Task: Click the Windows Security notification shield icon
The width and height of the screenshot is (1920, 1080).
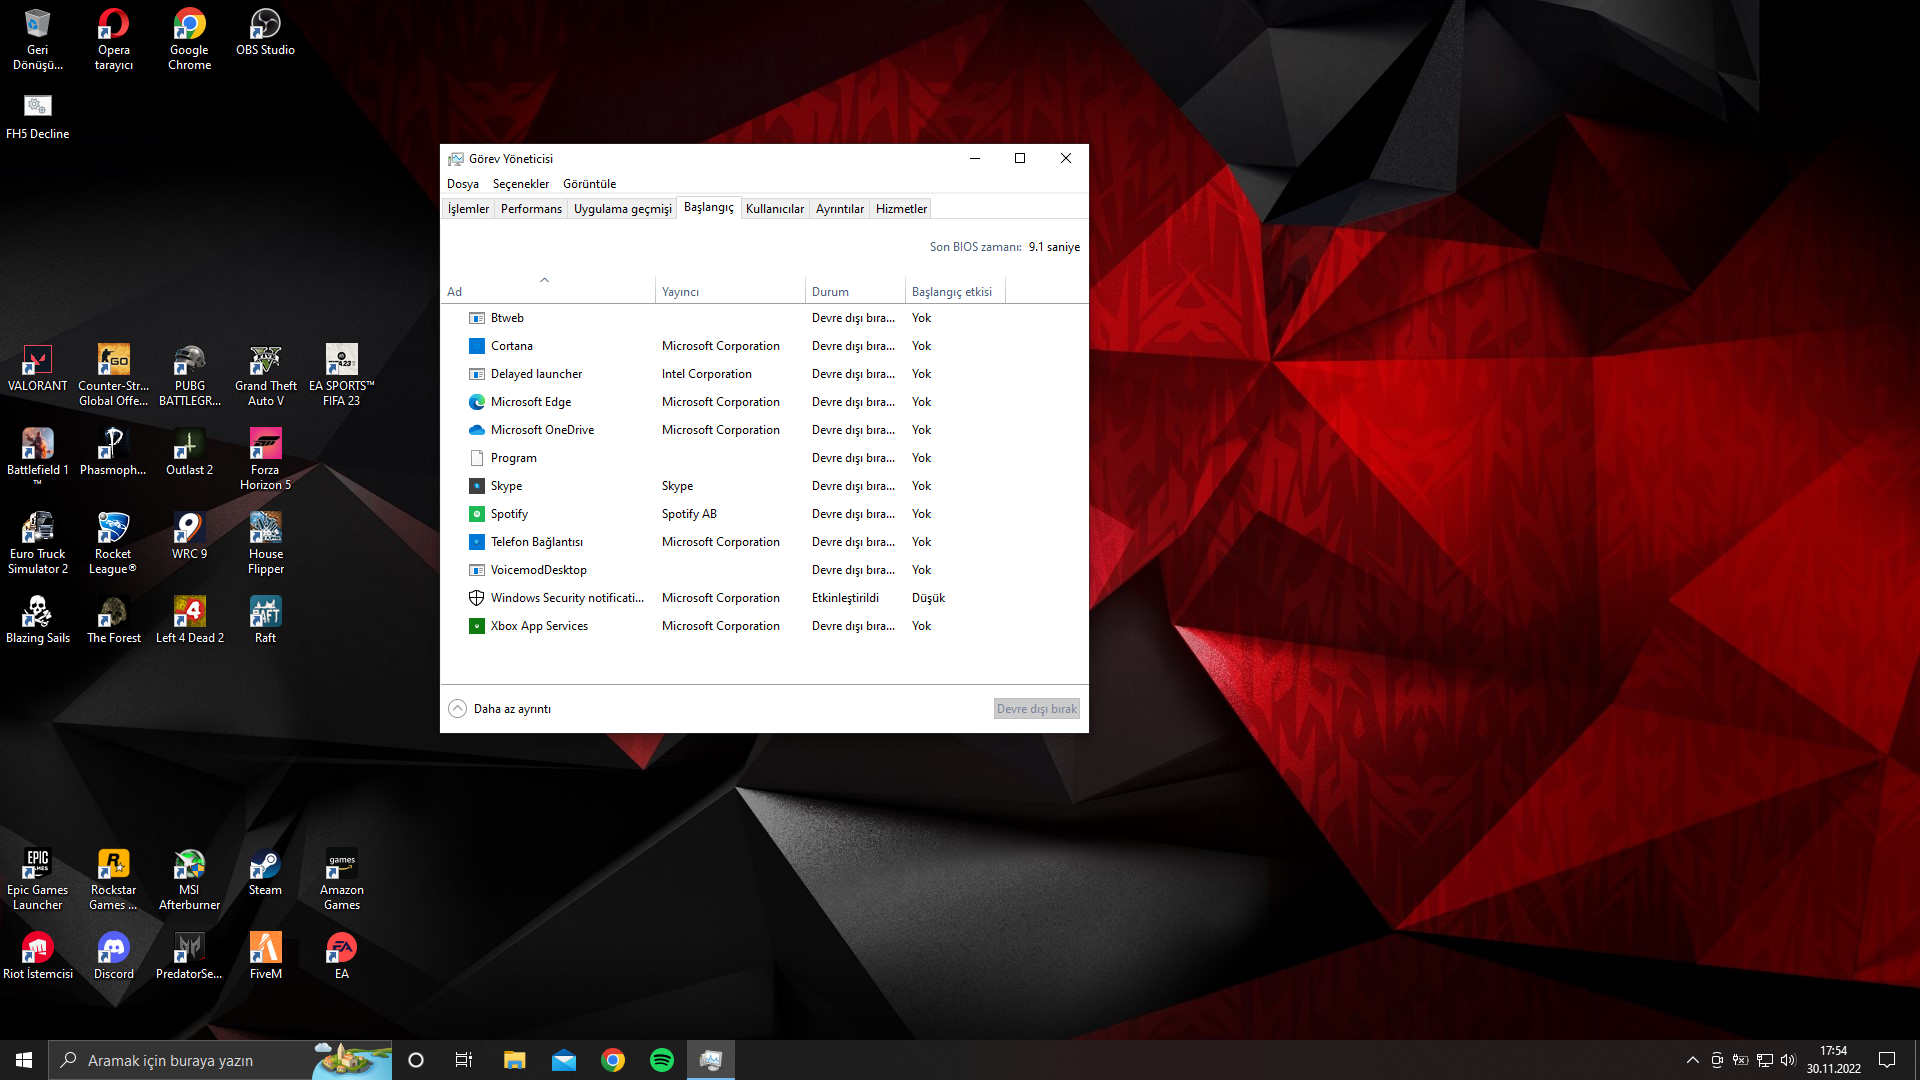Action: (477, 598)
